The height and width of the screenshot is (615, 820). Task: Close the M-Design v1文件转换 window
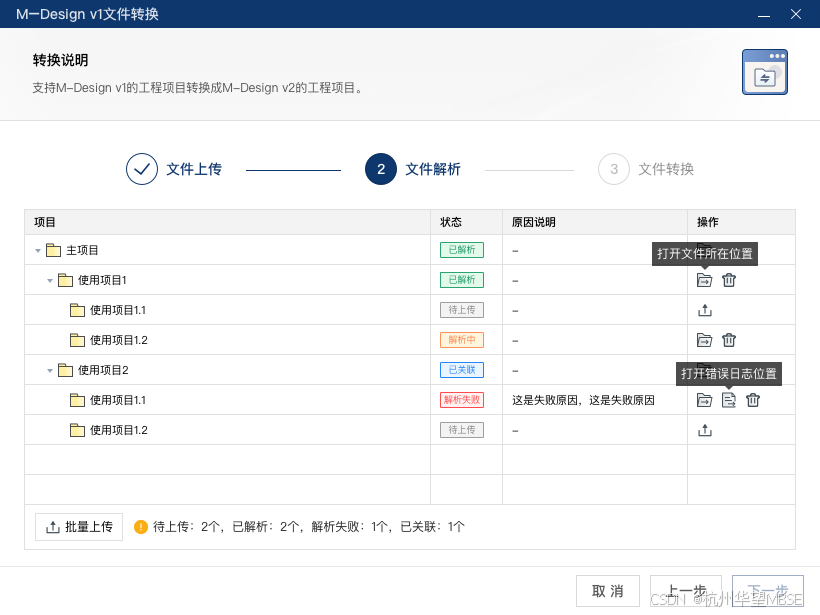(x=796, y=14)
